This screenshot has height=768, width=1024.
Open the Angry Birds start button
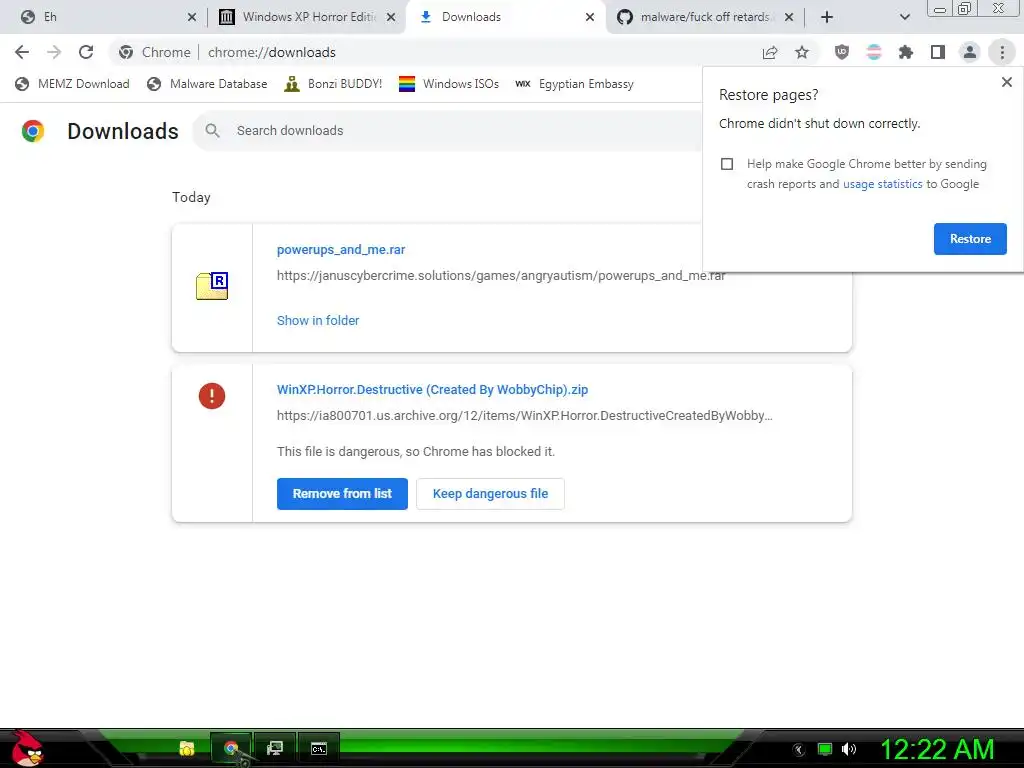coord(26,748)
